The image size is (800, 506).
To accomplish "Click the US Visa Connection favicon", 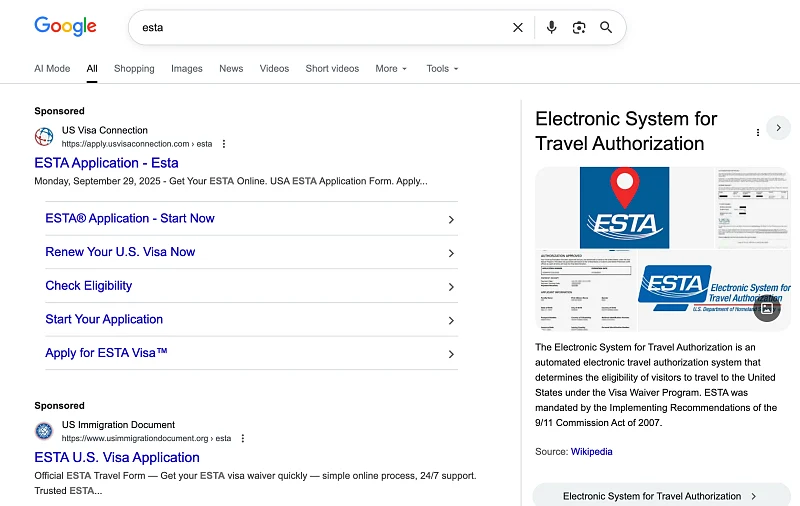I will coord(44,137).
